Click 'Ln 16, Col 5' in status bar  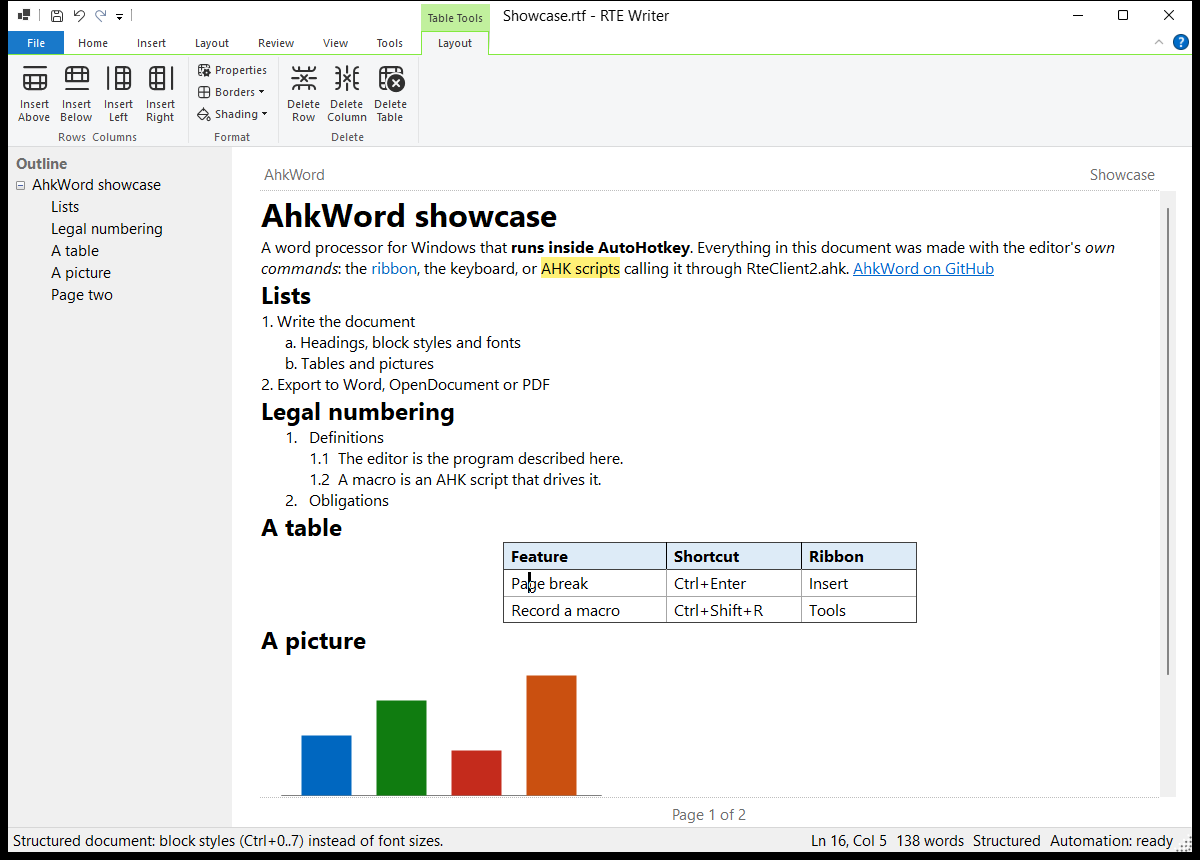pyautogui.click(x=849, y=841)
